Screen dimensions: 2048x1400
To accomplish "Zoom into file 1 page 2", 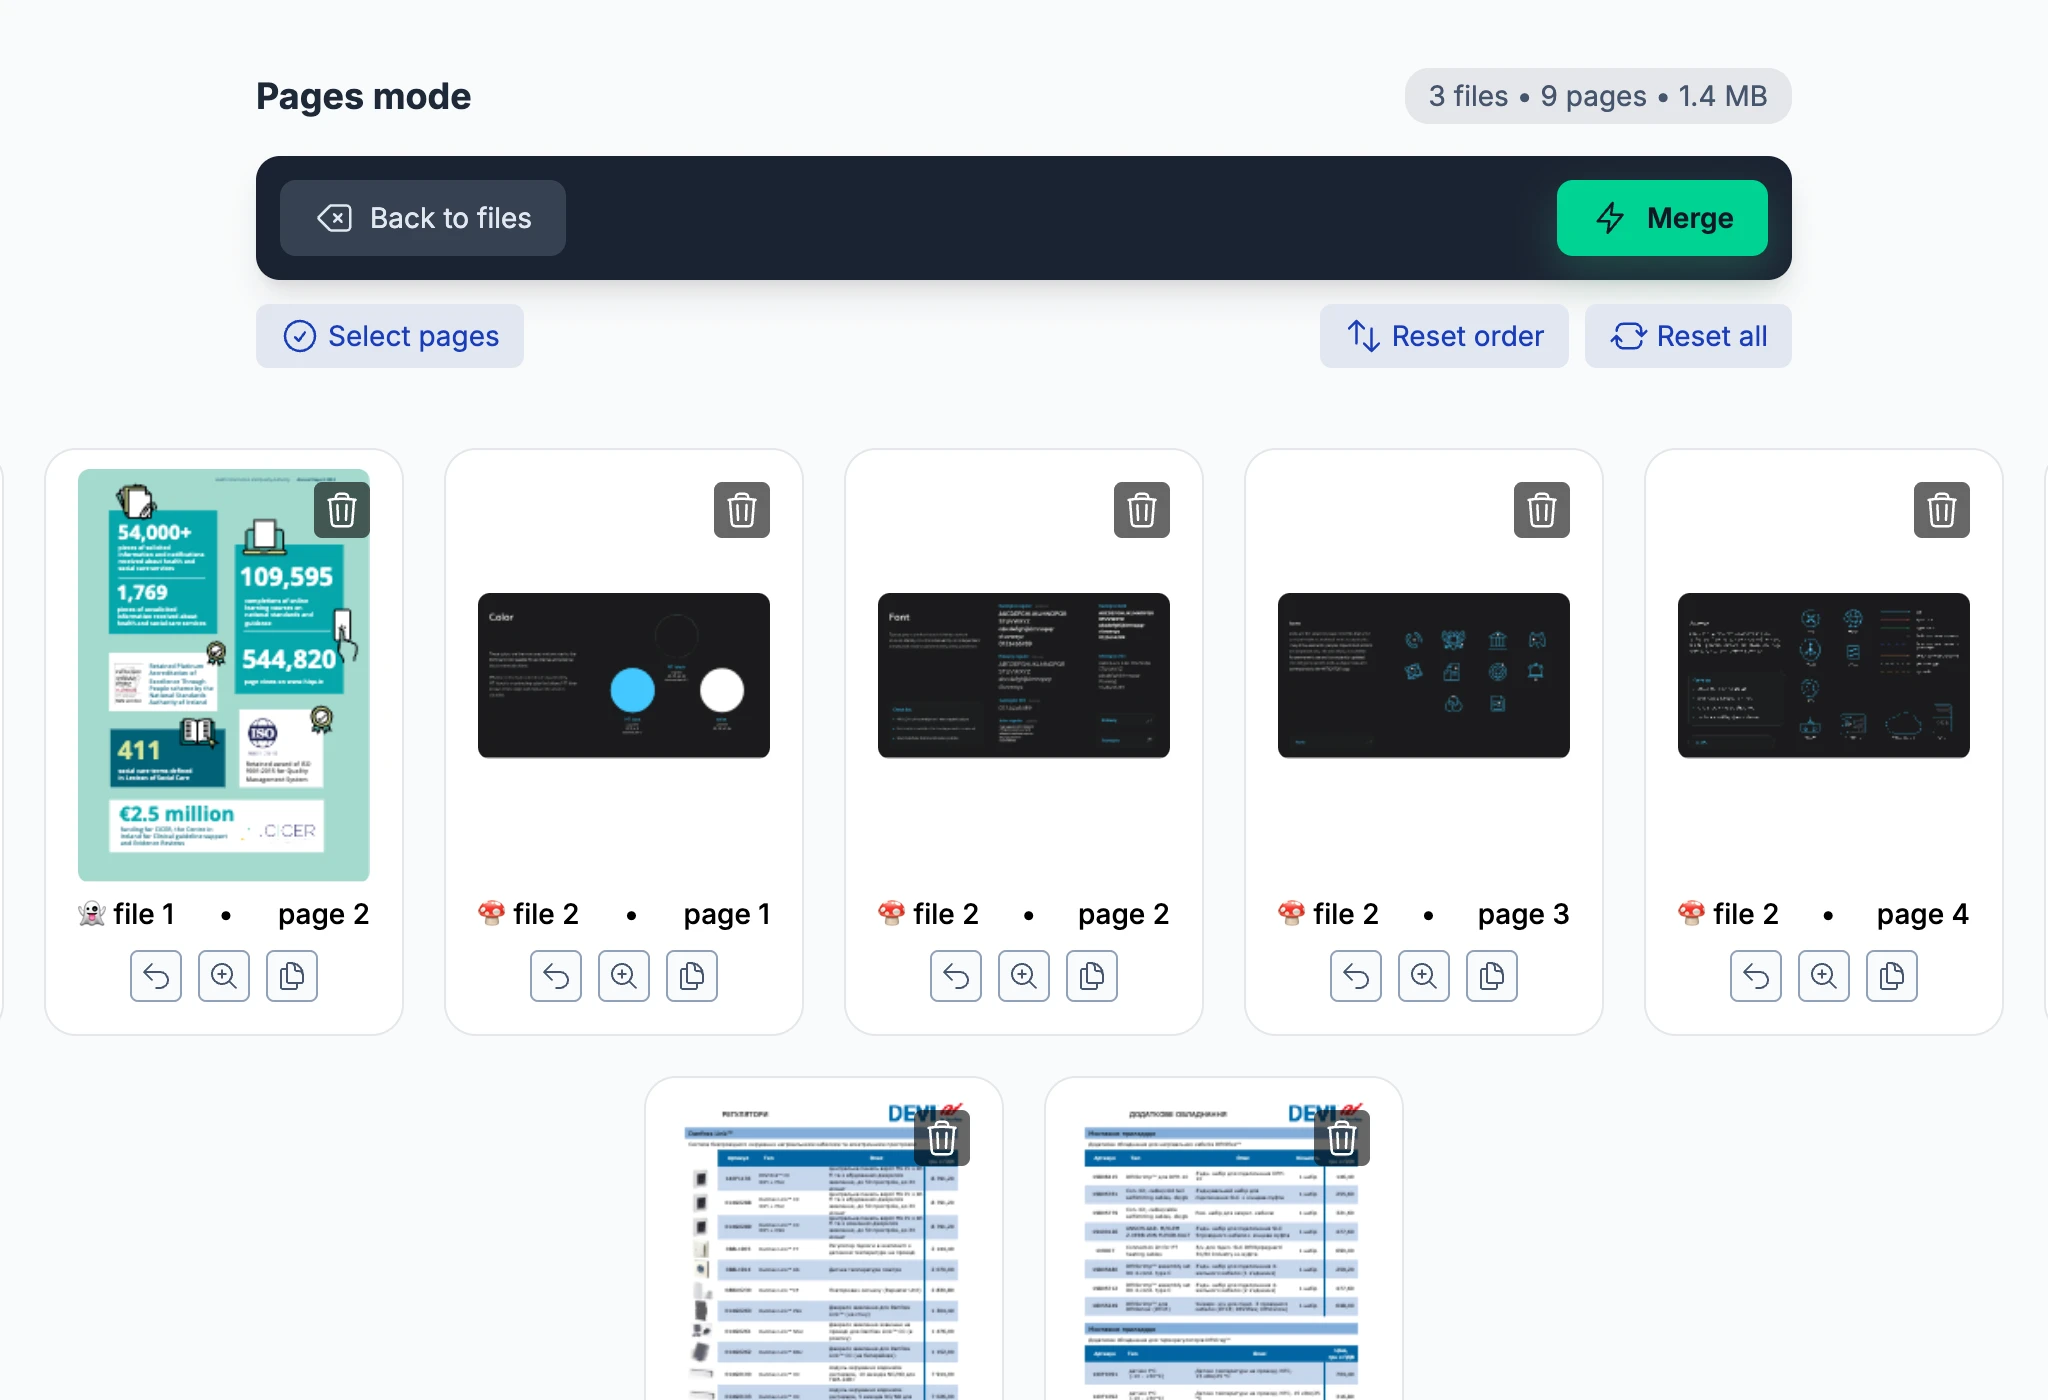I will [x=224, y=976].
